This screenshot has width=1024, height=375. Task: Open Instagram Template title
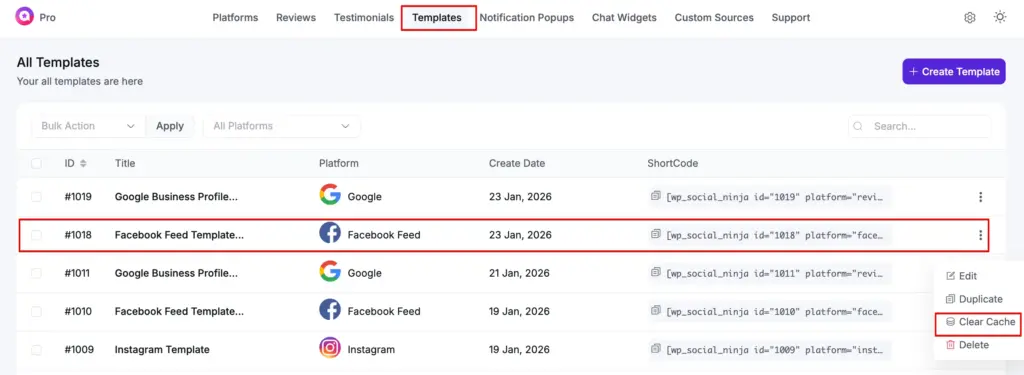click(x=162, y=350)
